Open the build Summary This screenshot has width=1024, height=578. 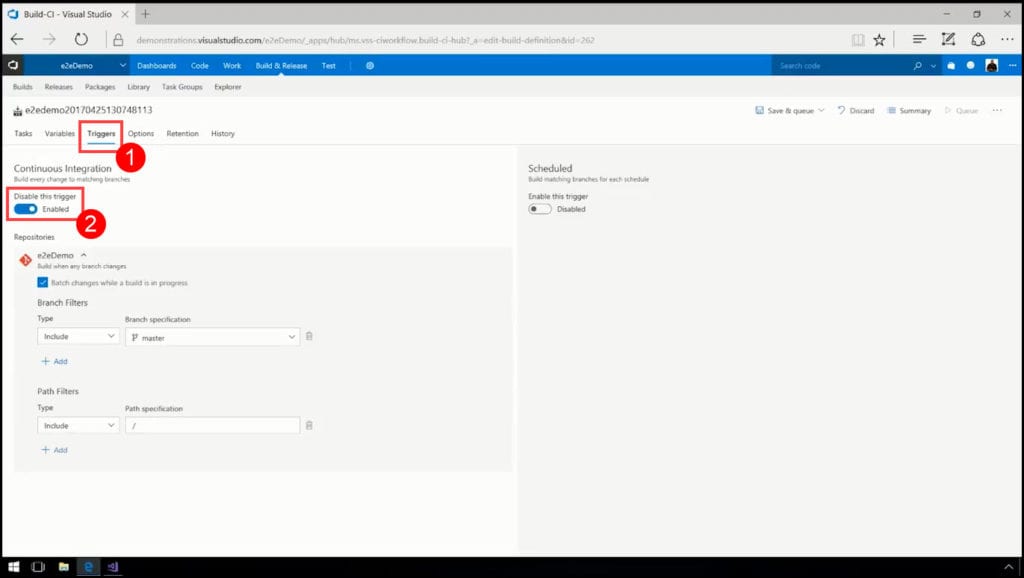click(908, 110)
